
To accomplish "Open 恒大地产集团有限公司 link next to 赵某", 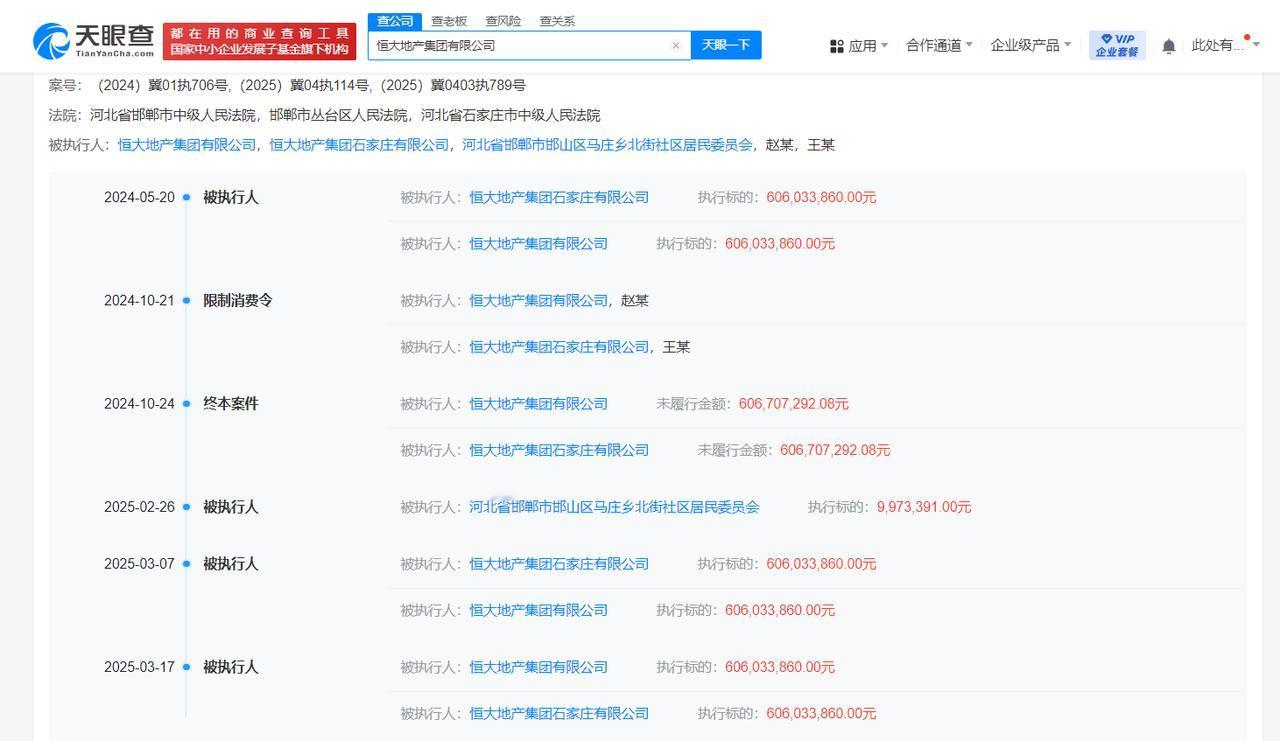I will pyautogui.click(x=538, y=301).
